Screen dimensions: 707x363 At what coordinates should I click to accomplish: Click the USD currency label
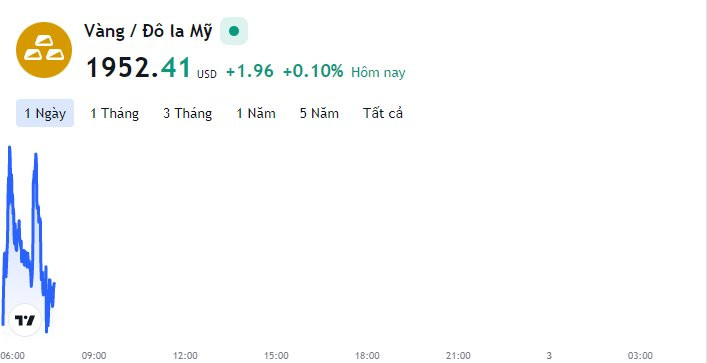pyautogui.click(x=207, y=74)
